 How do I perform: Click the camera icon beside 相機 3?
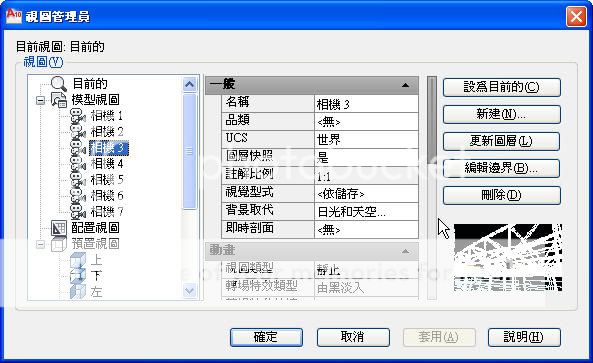(78, 148)
